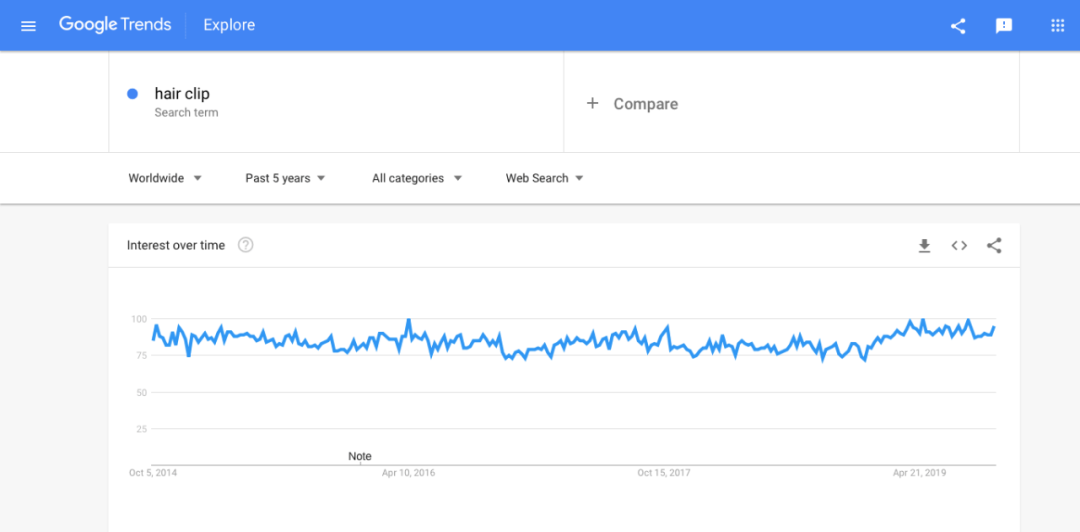Open the hamburger main menu

pyautogui.click(x=28, y=26)
